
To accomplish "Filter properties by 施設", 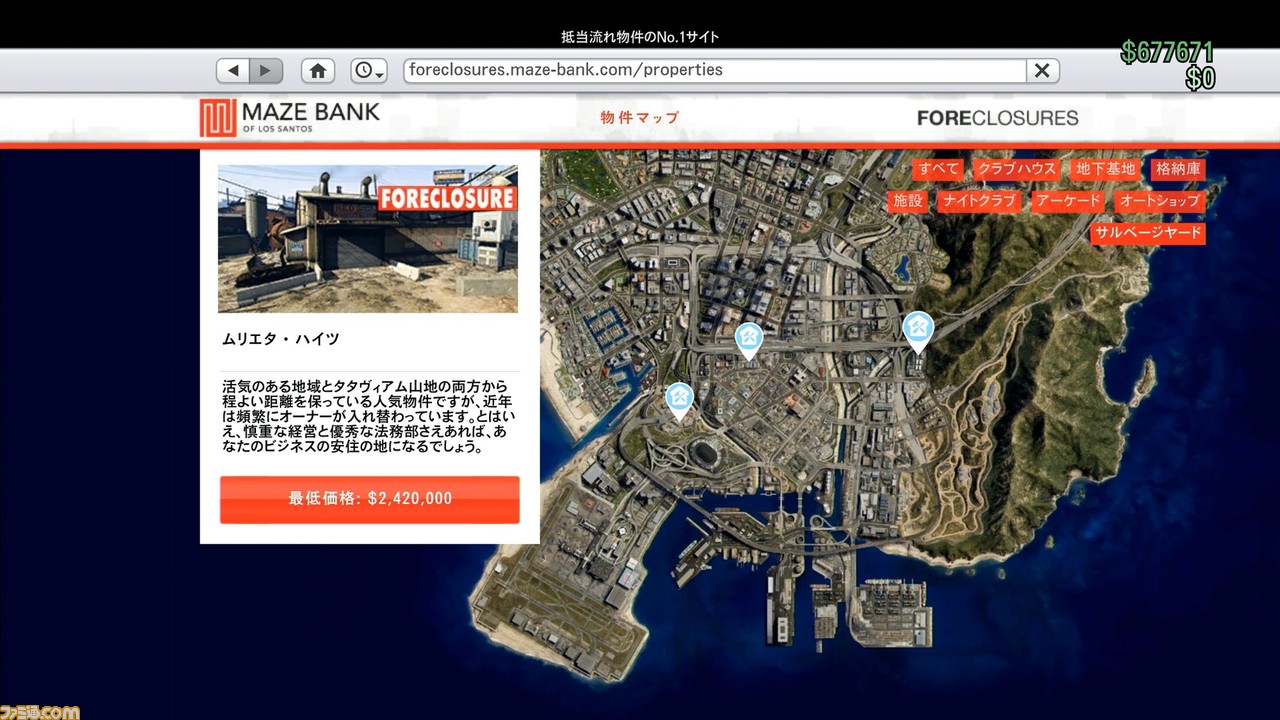I will point(908,201).
